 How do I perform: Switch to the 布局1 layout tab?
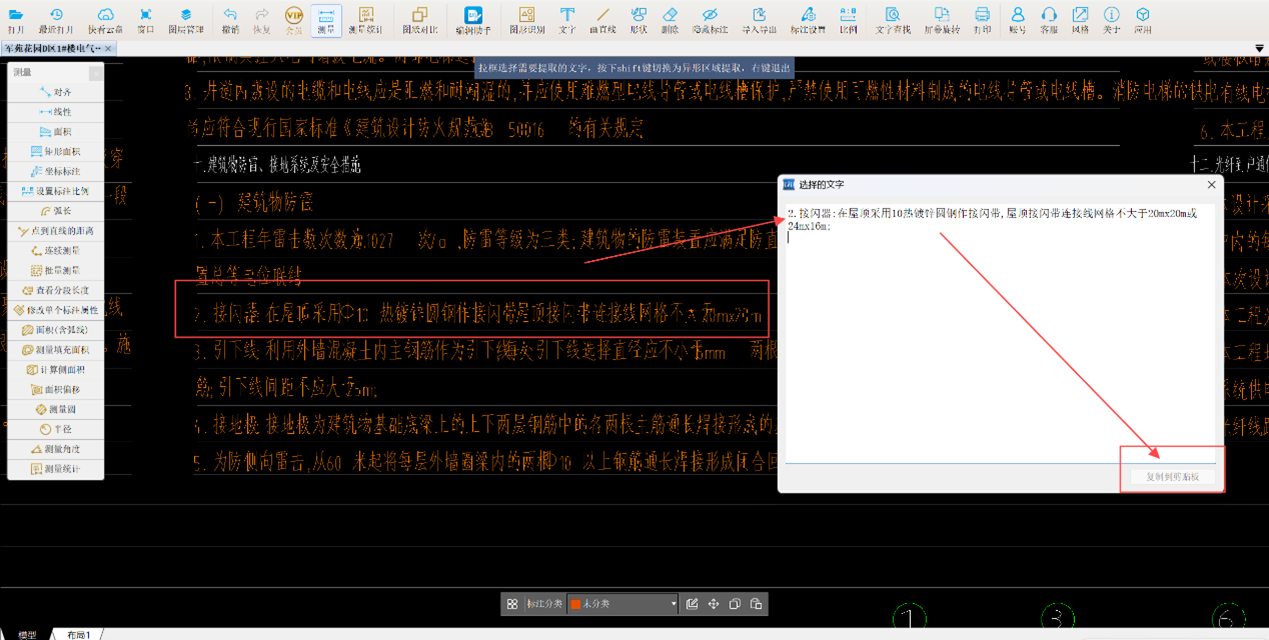click(x=79, y=634)
